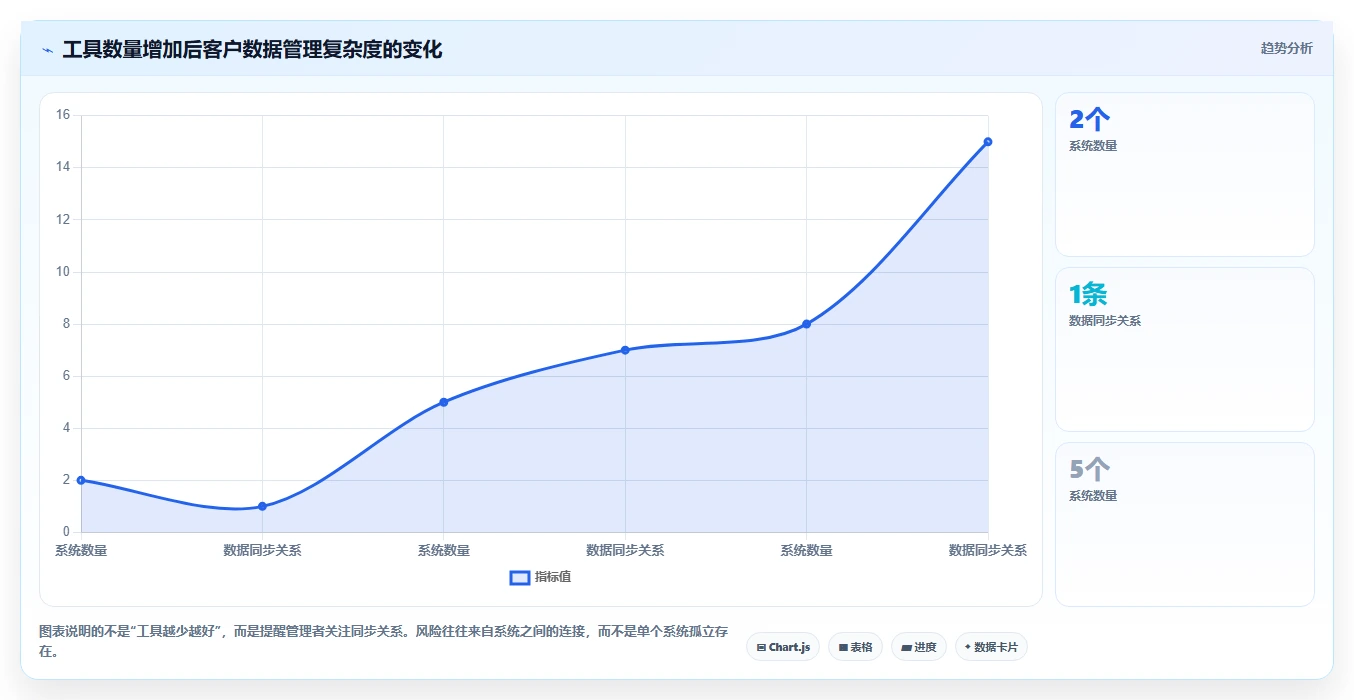Click the chart data point at value 1
The width and height of the screenshot is (1354, 700).
[x=262, y=506]
